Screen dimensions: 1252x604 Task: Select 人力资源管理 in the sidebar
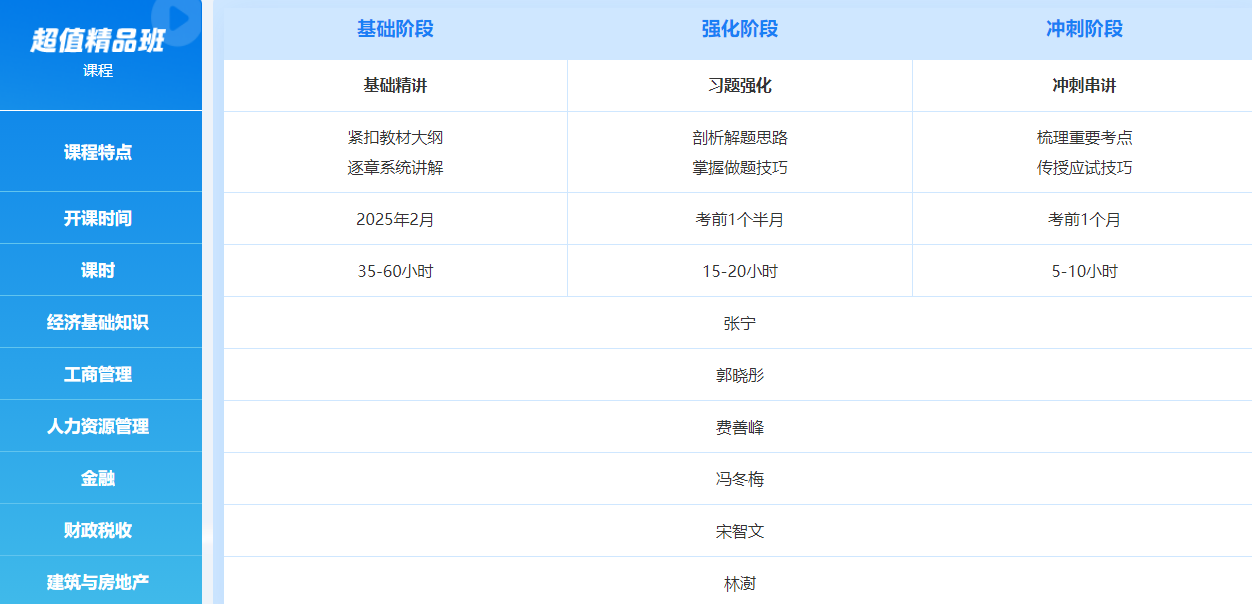tap(98, 426)
